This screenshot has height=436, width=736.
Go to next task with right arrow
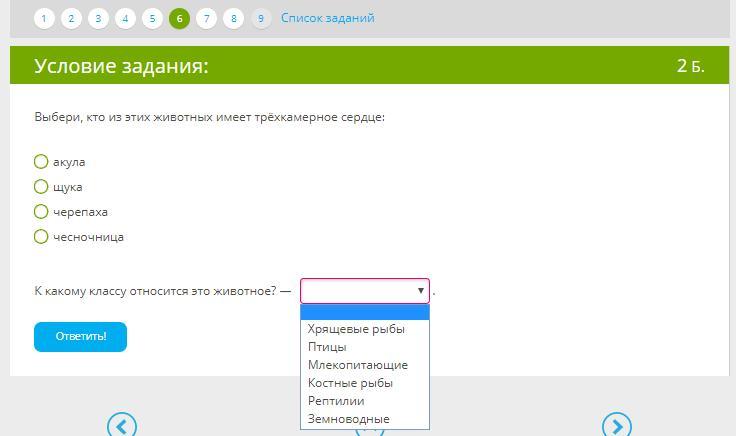point(617,426)
